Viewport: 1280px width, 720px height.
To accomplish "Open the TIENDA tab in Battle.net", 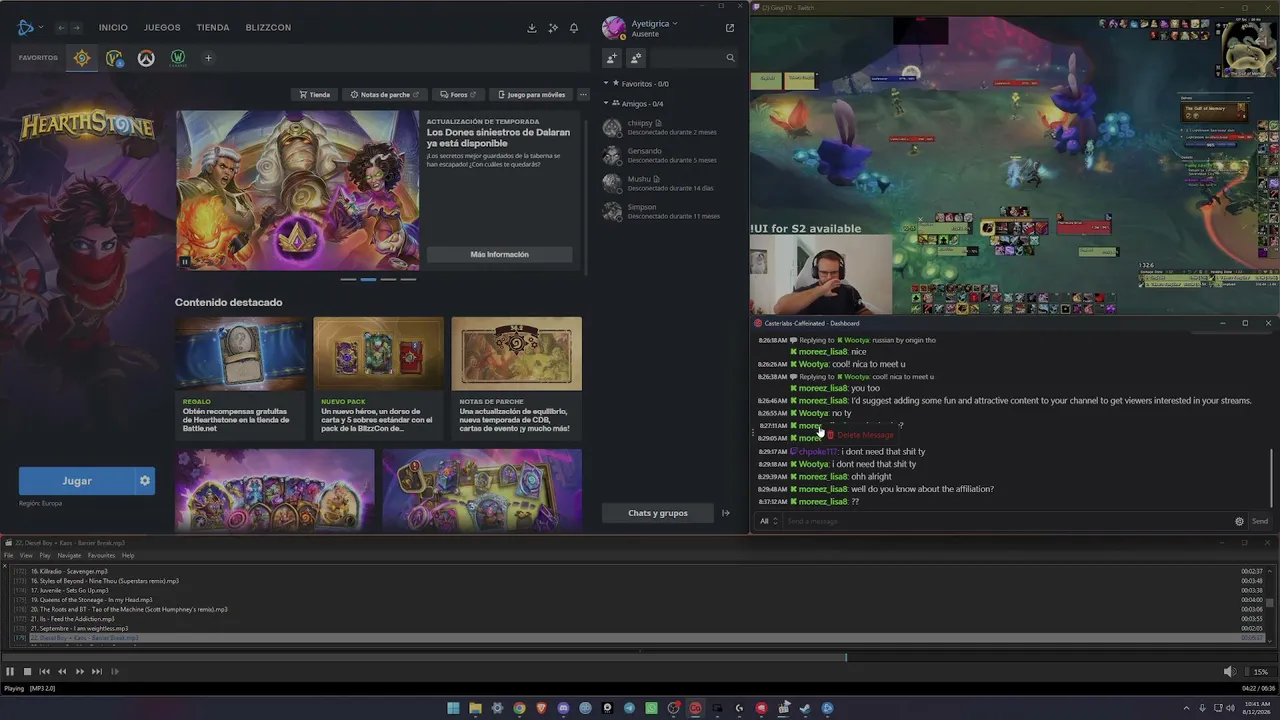I will pyautogui.click(x=213, y=28).
